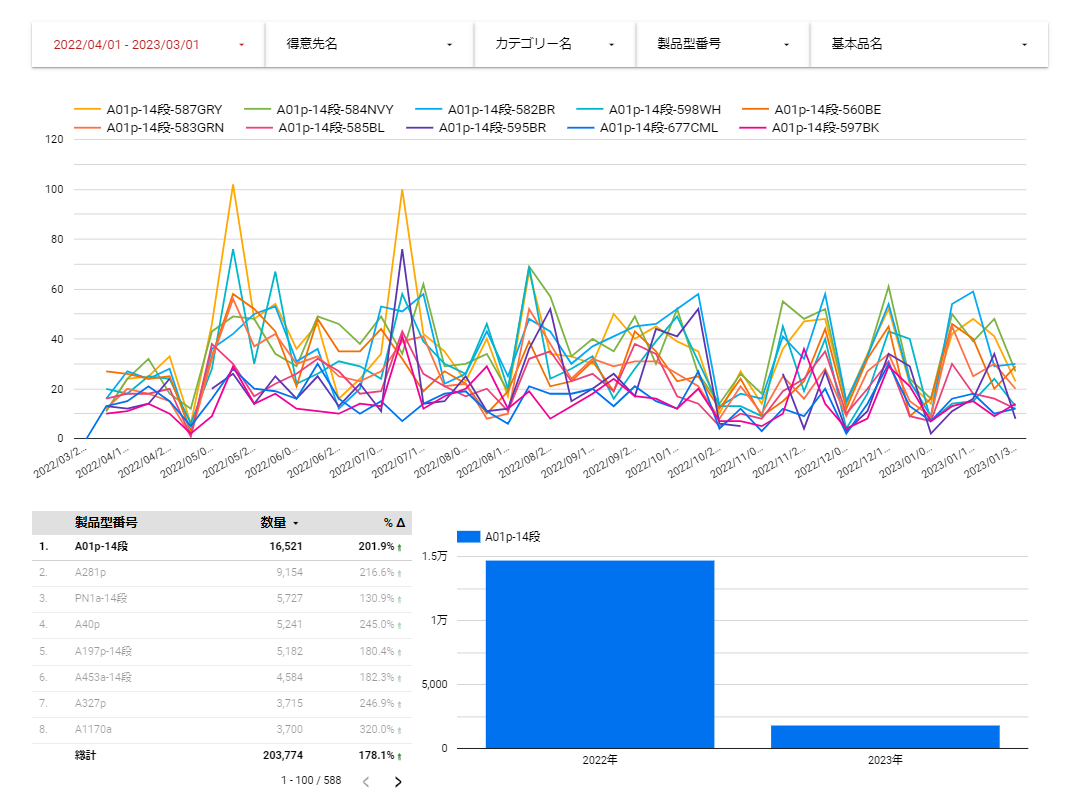
Task: Go to next page of table
Action: pos(398,782)
